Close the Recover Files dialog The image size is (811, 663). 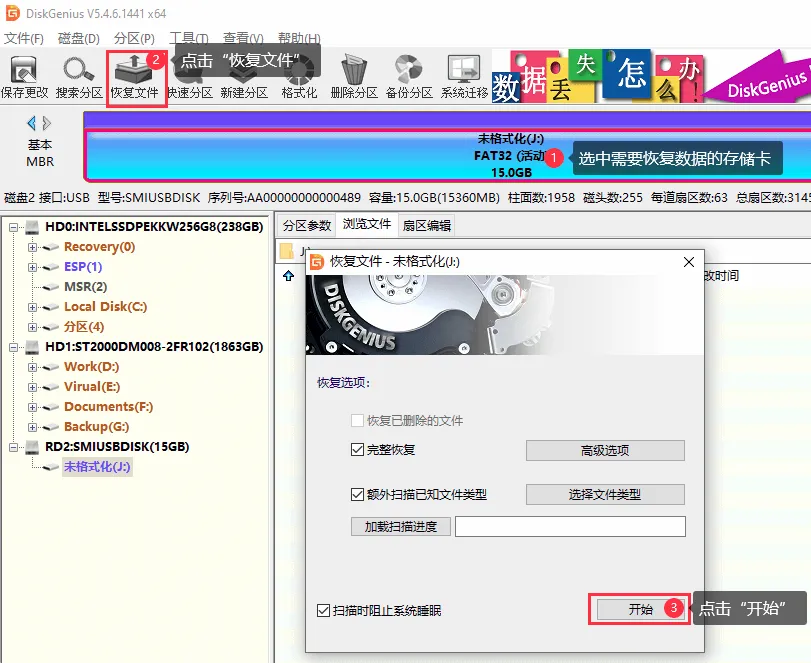point(688,262)
